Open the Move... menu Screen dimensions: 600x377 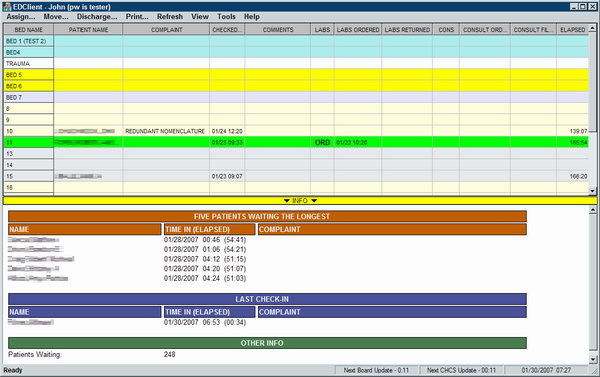coord(56,16)
